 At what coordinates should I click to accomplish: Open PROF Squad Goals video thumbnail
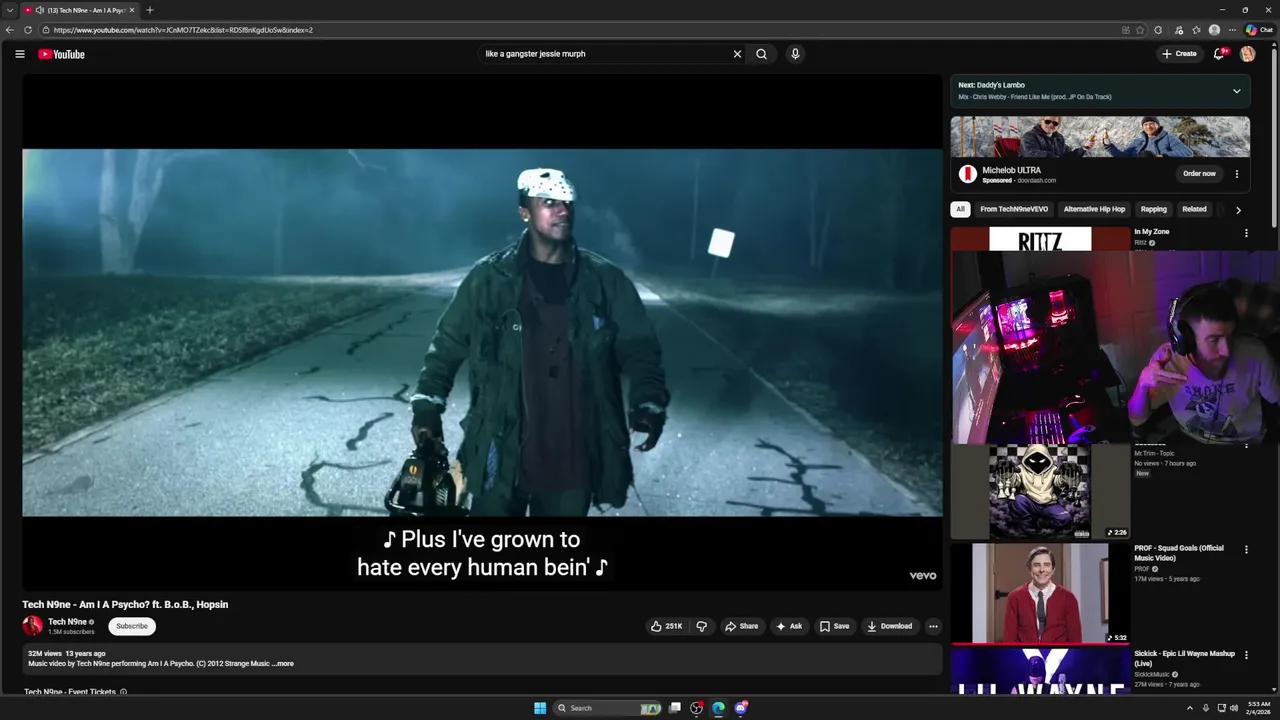1040,593
